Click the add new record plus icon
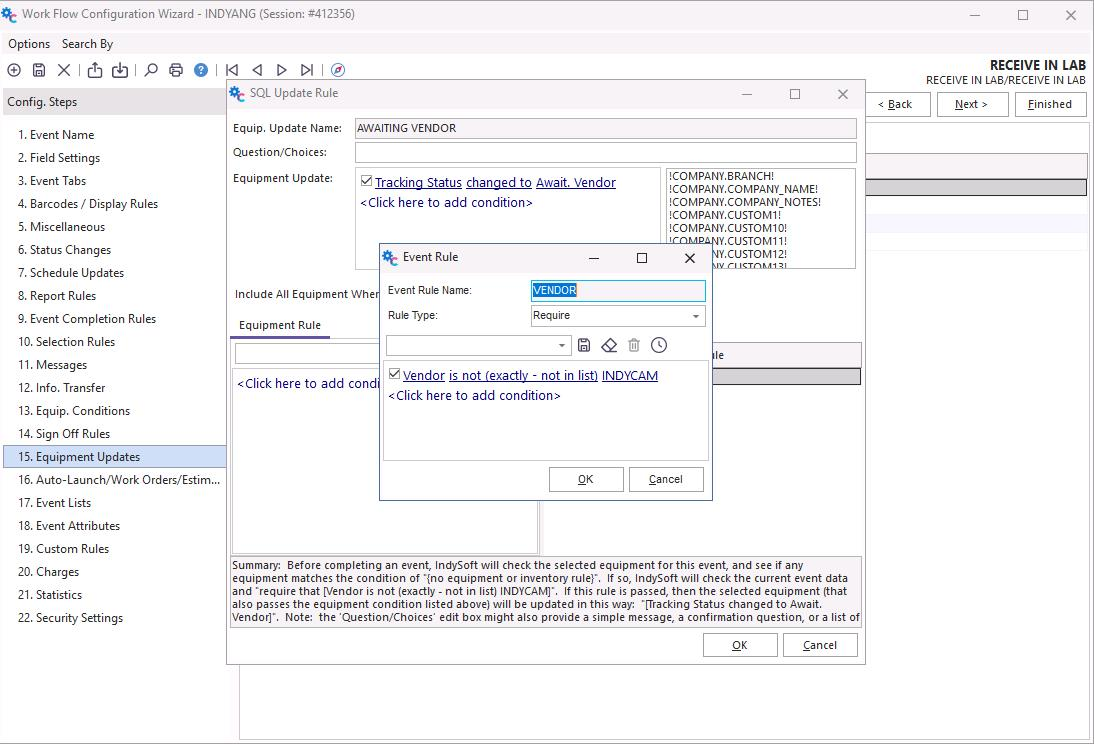This screenshot has height=745, width=1094. [x=14, y=70]
